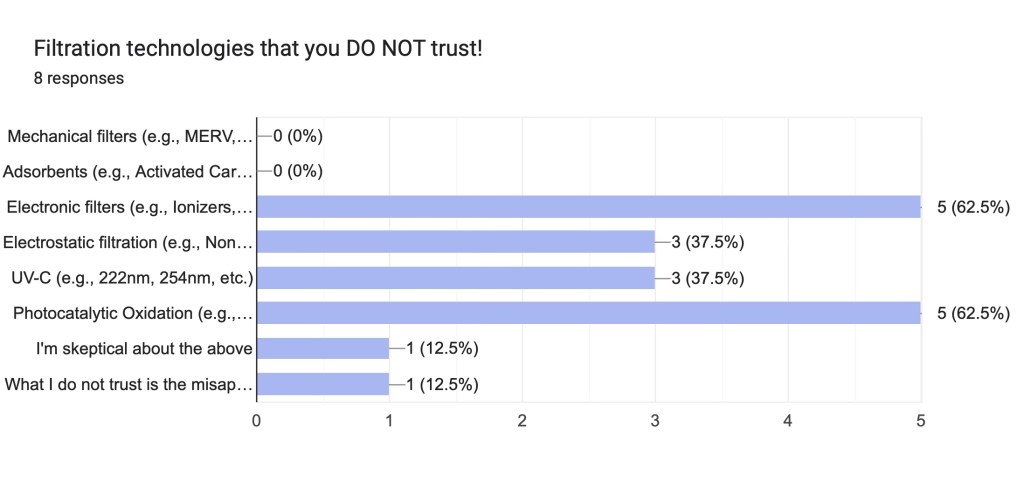Click the Electrostatic filtration category label
1024x486 pixels.
[x=130, y=242]
